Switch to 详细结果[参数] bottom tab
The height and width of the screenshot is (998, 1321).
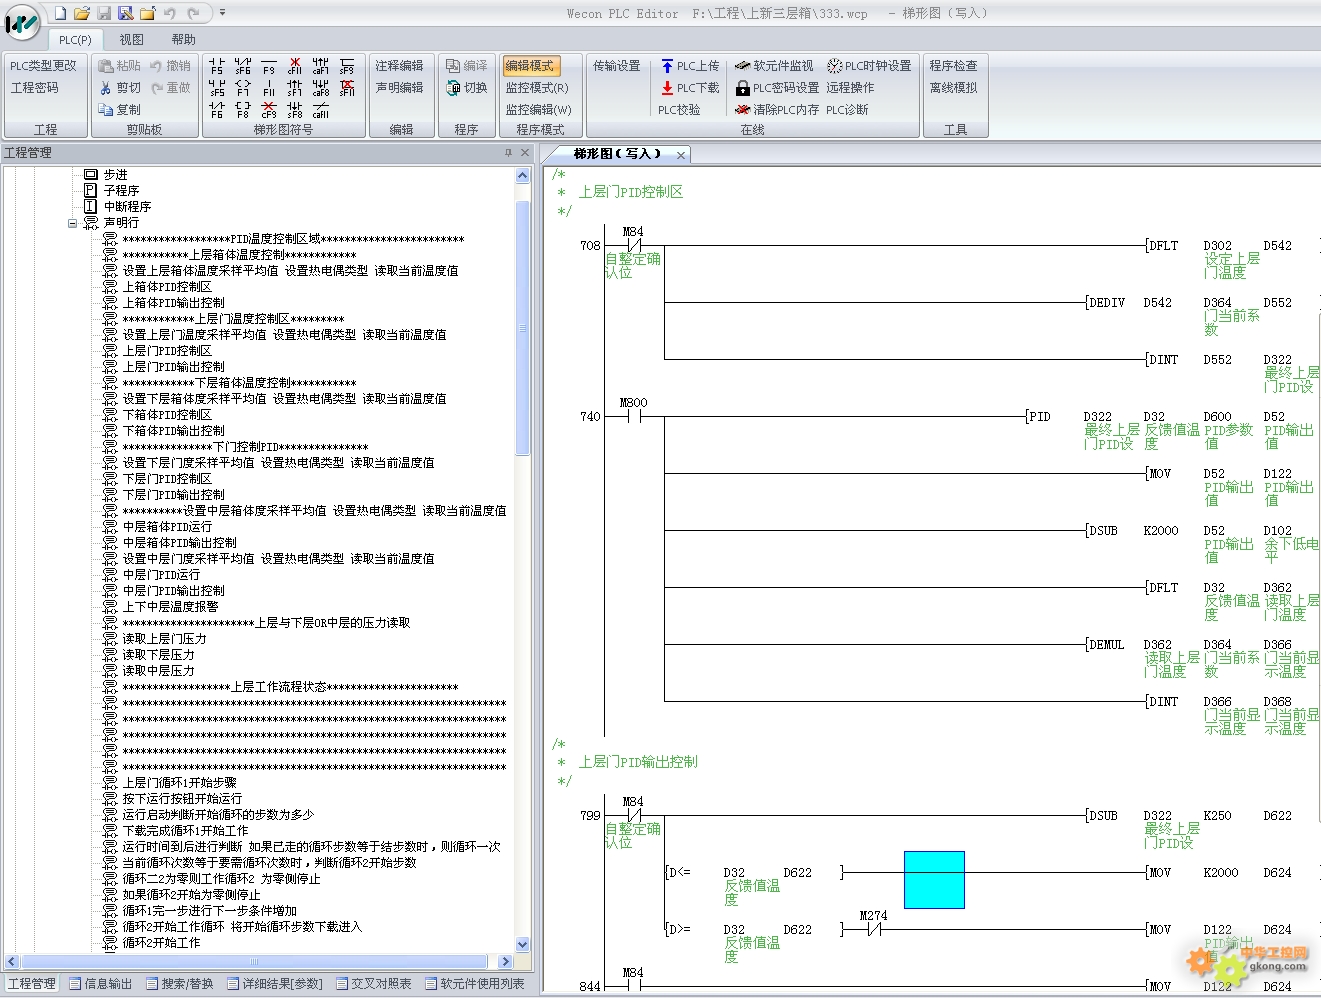275,984
